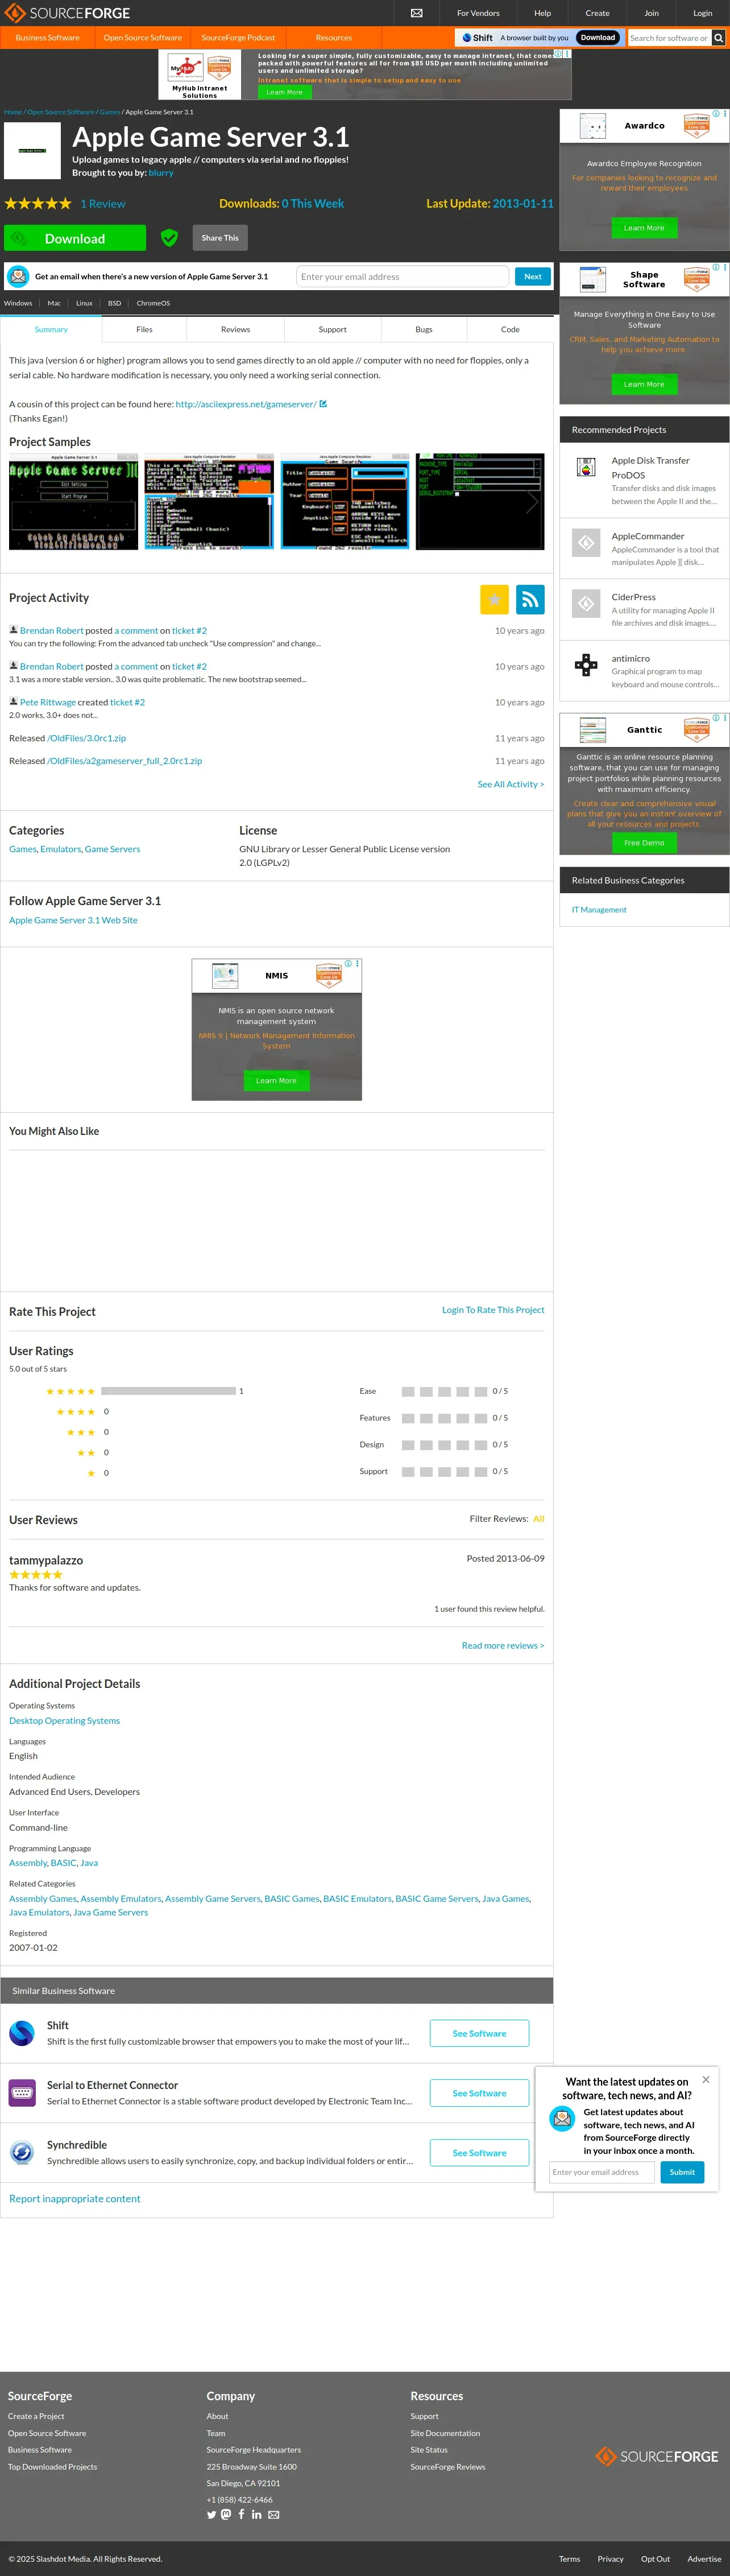This screenshot has width=730, height=2576.
Task: Click See Software for Synchredible
Action: click(x=479, y=2152)
